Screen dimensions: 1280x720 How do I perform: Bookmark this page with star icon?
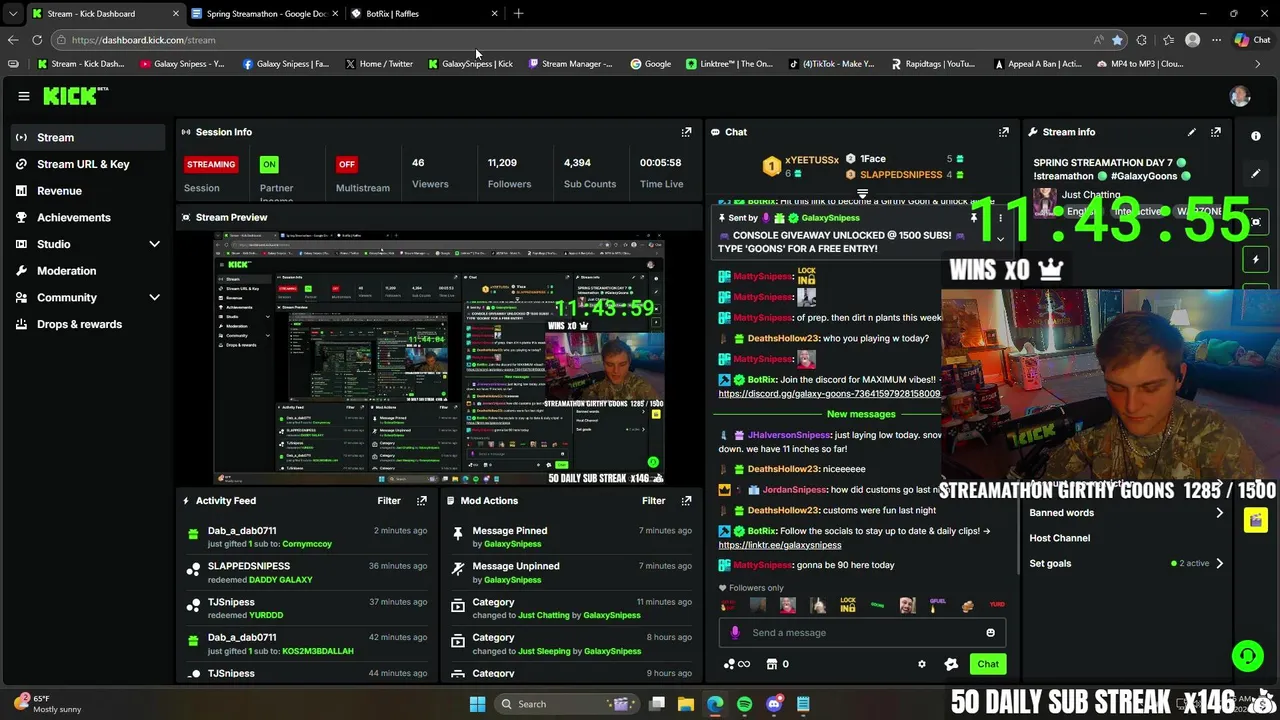click(x=1117, y=40)
